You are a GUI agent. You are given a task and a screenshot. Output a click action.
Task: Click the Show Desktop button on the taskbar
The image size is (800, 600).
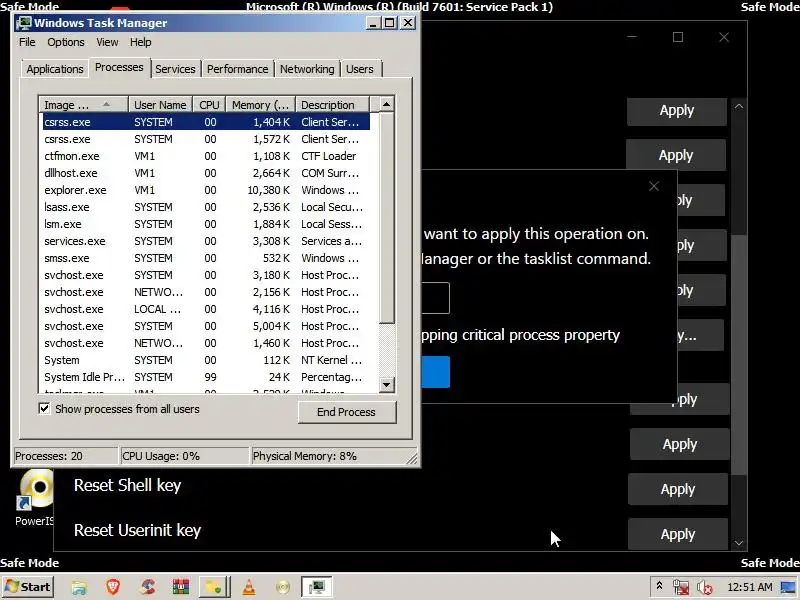click(789, 587)
